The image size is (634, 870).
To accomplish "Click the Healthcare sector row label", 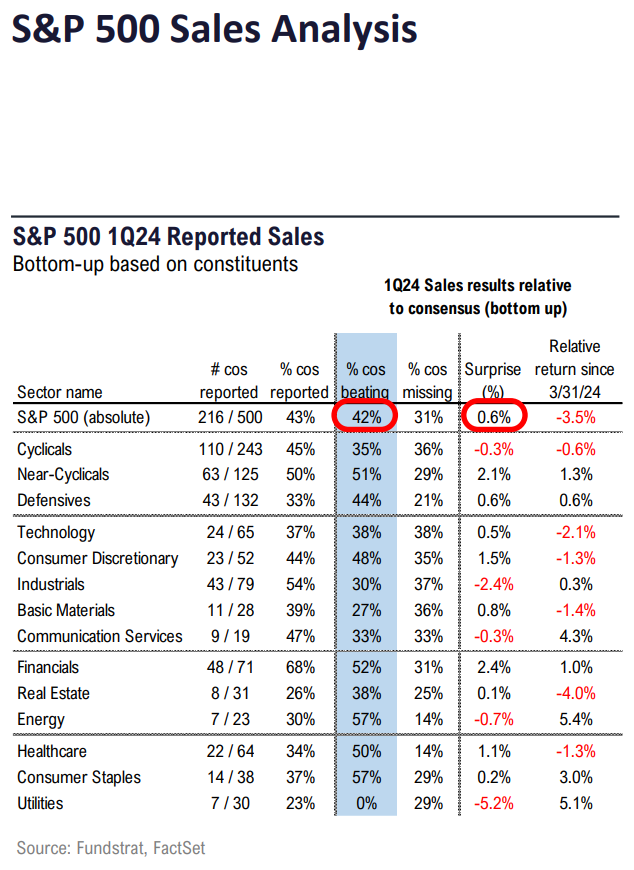I will pyautogui.click(x=52, y=751).
